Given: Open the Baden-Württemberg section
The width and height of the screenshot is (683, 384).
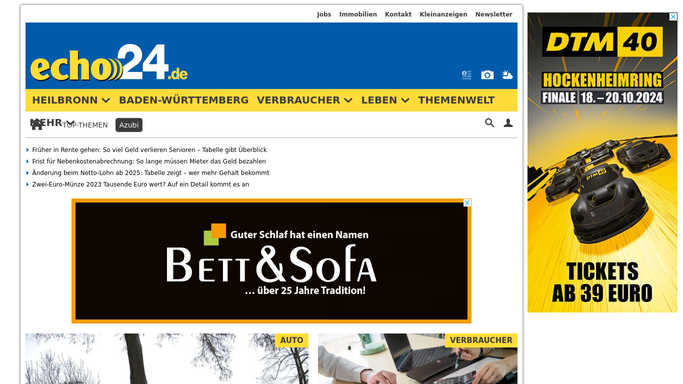Looking at the screenshot, I should point(184,100).
